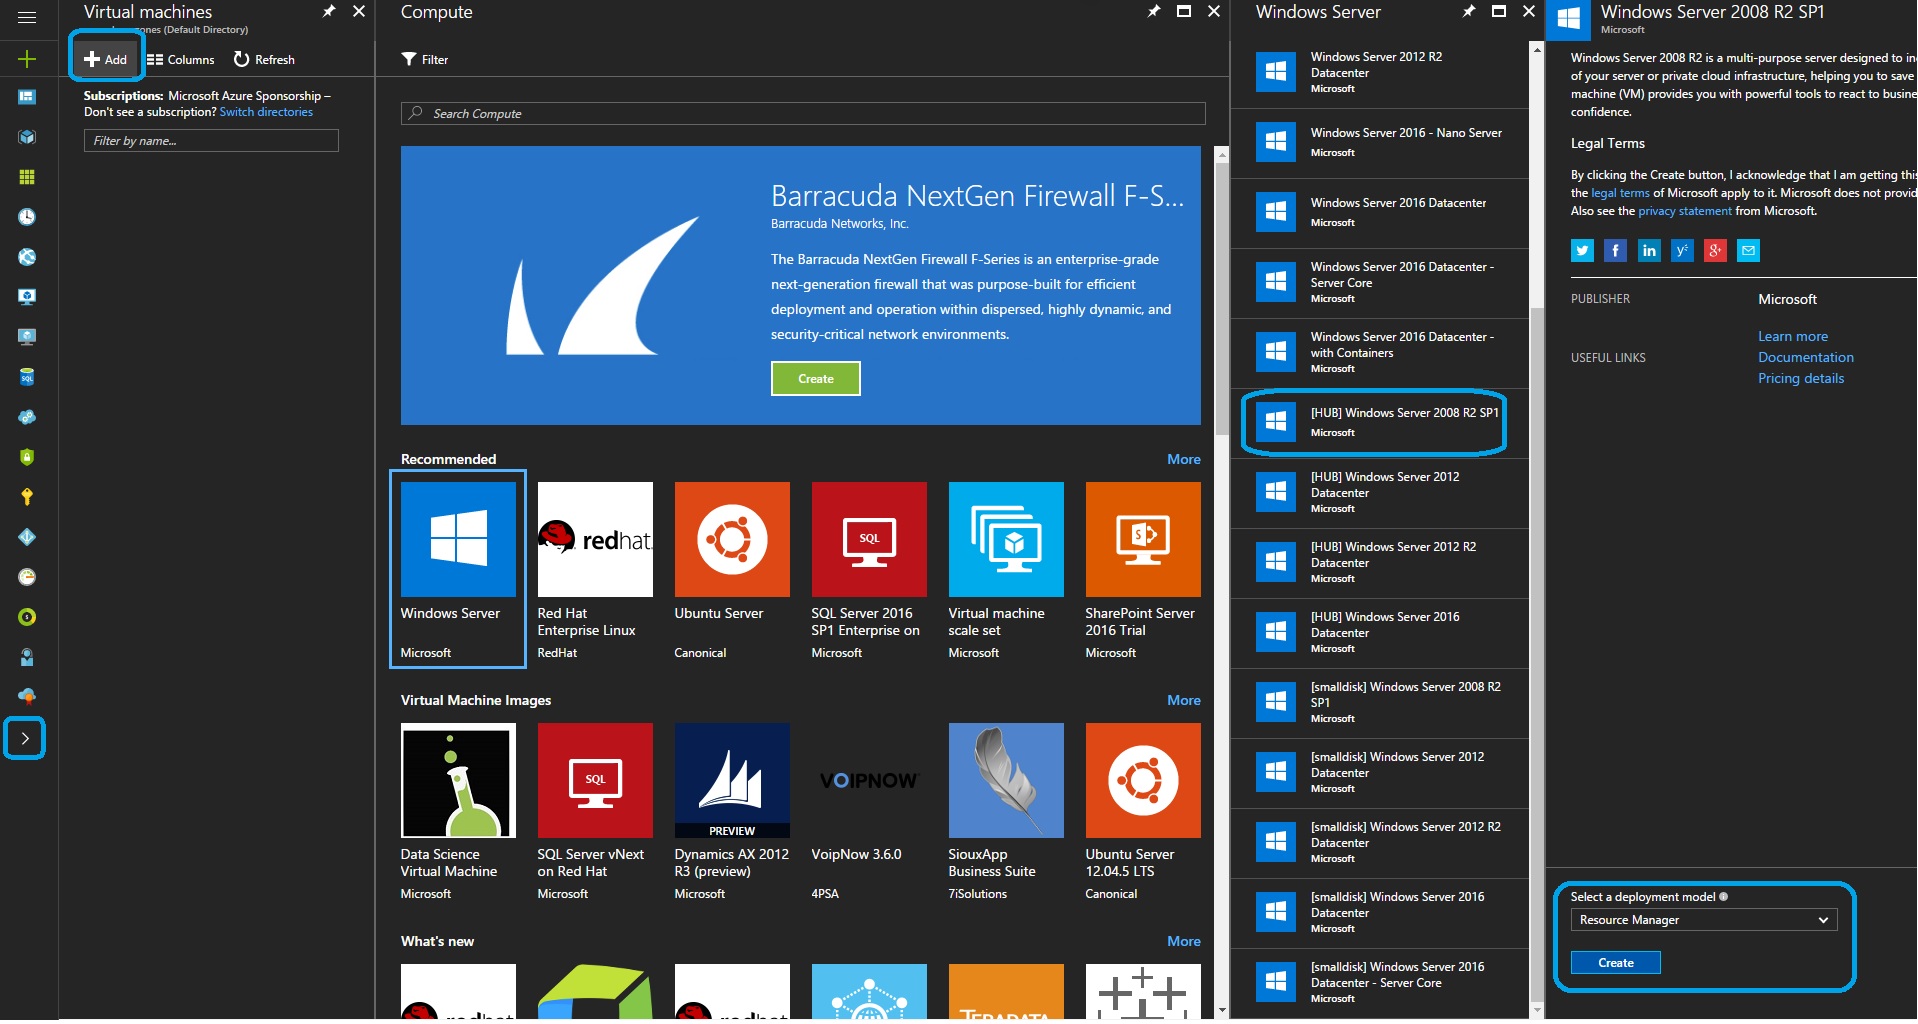Open the LinkedIn share icon
This screenshot has width=1918, height=1024.
click(x=1648, y=250)
